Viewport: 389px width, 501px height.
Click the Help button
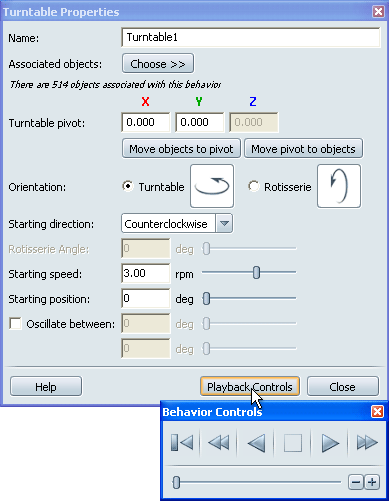[x=46, y=387]
